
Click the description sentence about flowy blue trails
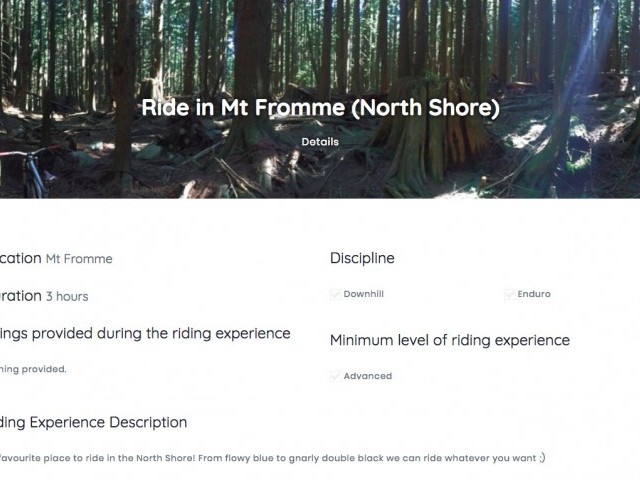tap(270, 457)
